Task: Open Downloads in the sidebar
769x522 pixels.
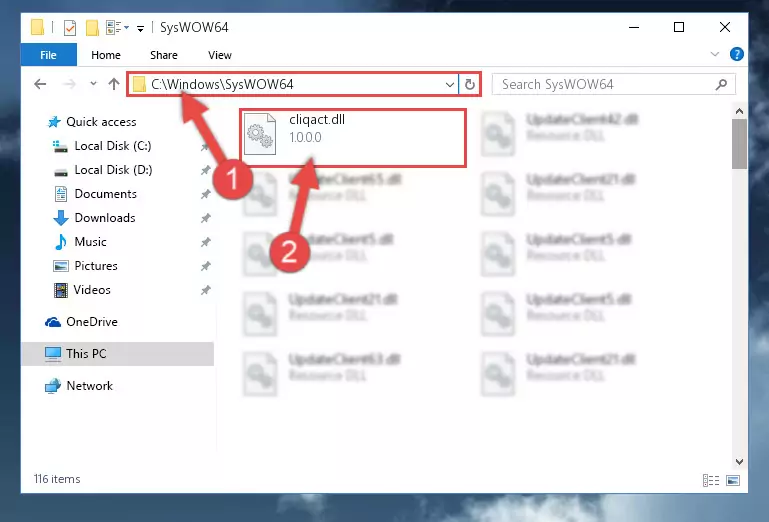Action: [95, 218]
